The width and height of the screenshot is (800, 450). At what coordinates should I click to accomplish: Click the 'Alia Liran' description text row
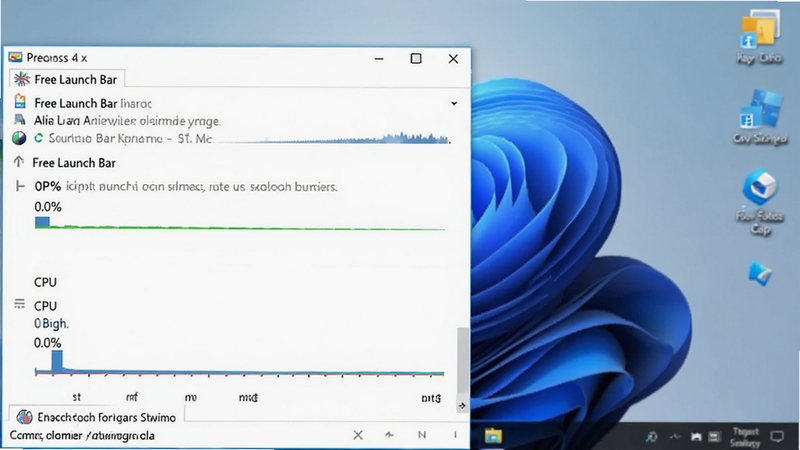point(127,121)
